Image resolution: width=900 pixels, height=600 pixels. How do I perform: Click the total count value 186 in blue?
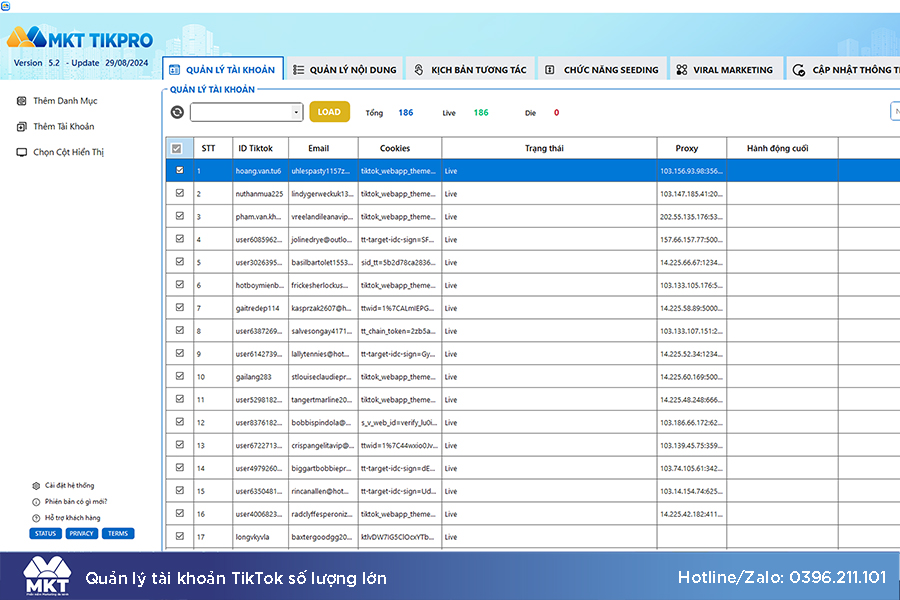(x=406, y=113)
